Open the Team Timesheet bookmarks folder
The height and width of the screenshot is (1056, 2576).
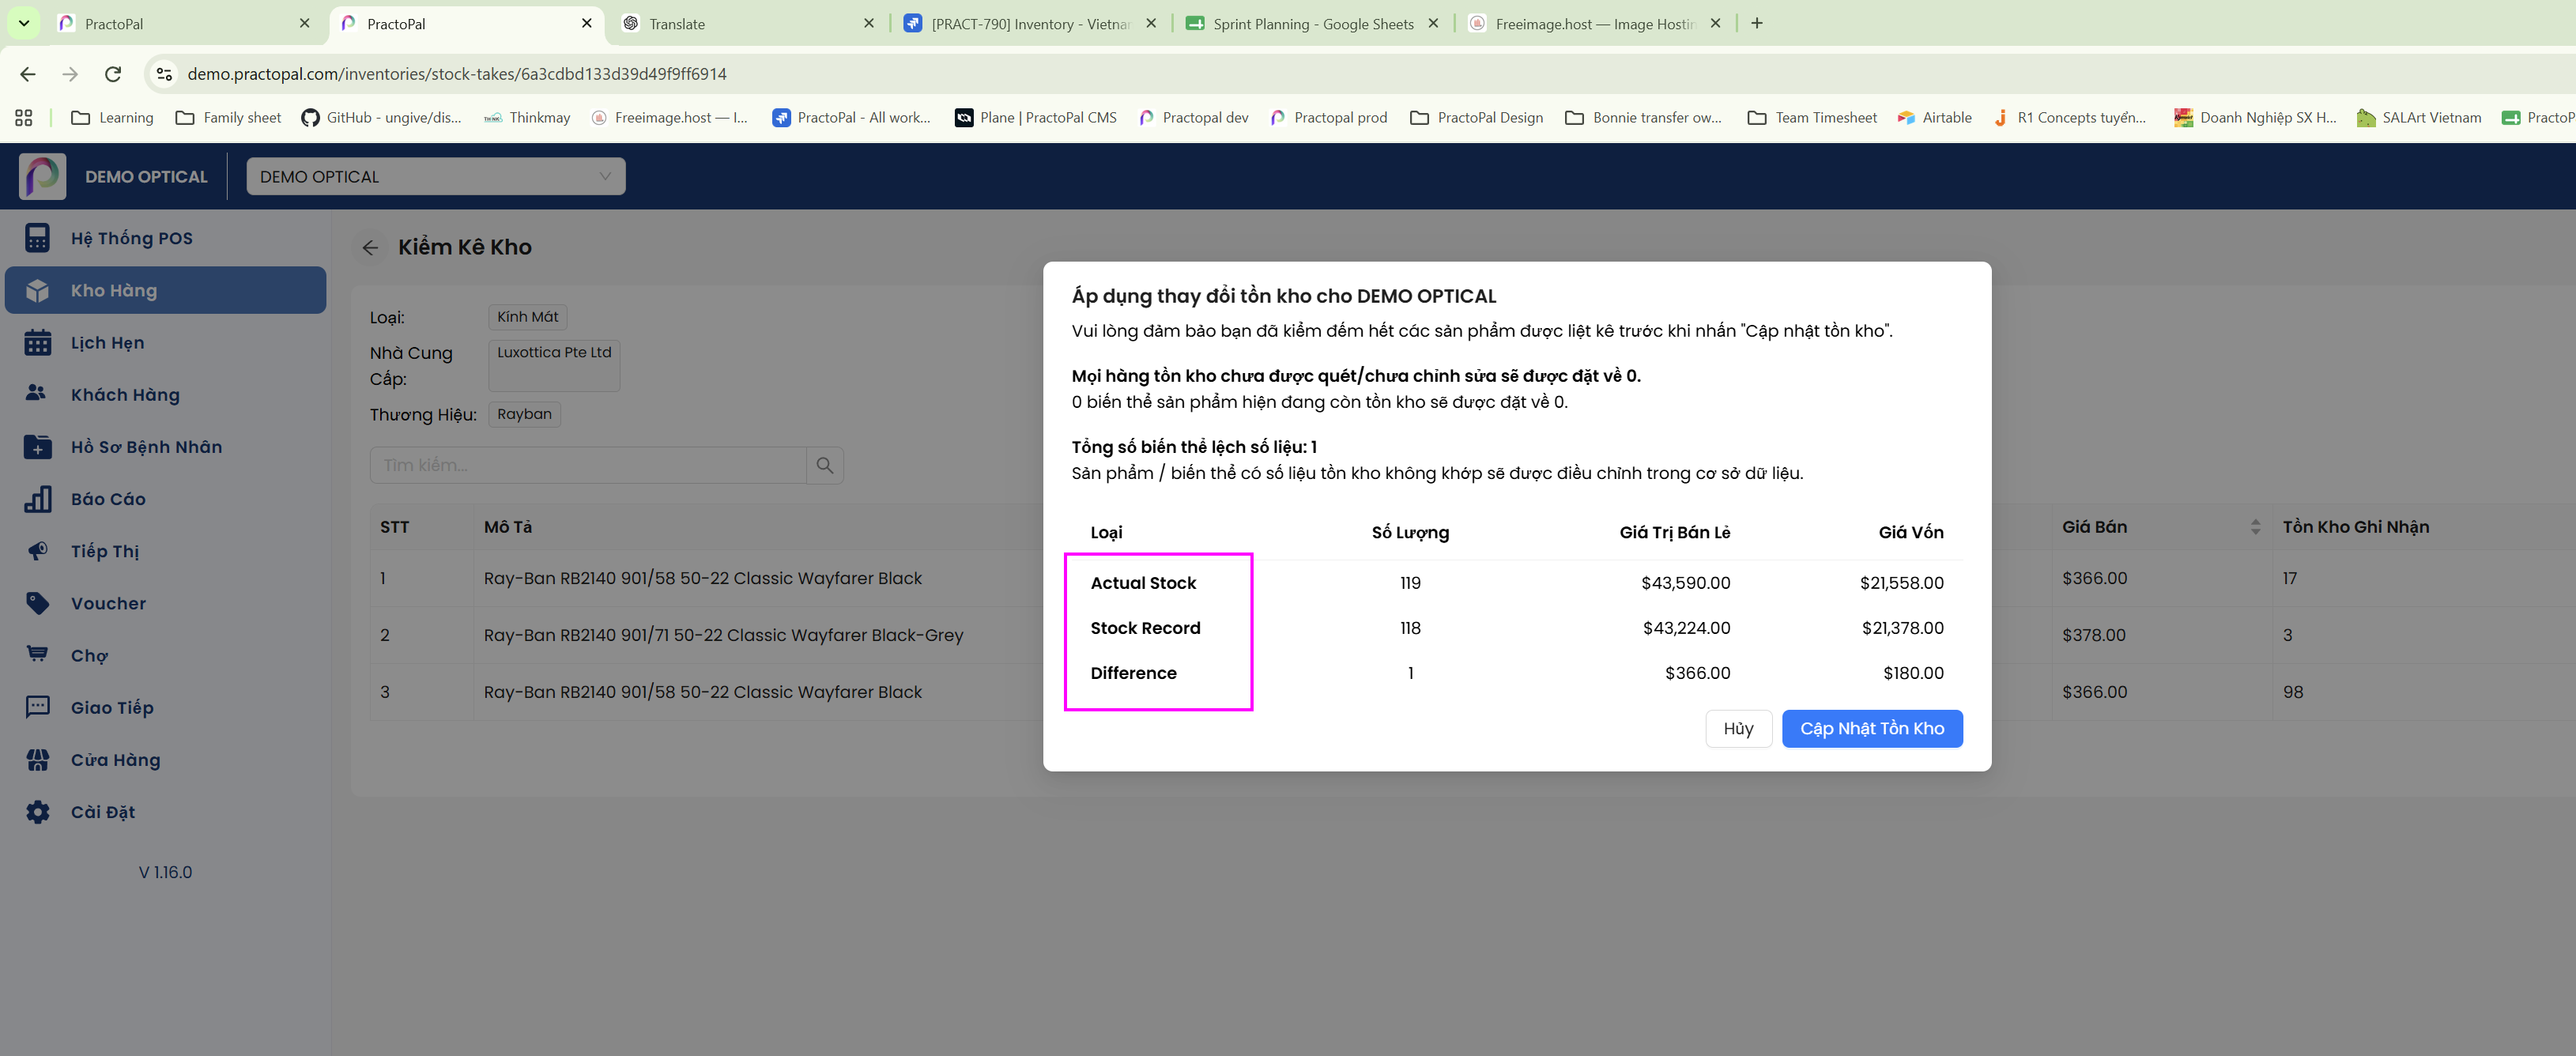[1812, 118]
